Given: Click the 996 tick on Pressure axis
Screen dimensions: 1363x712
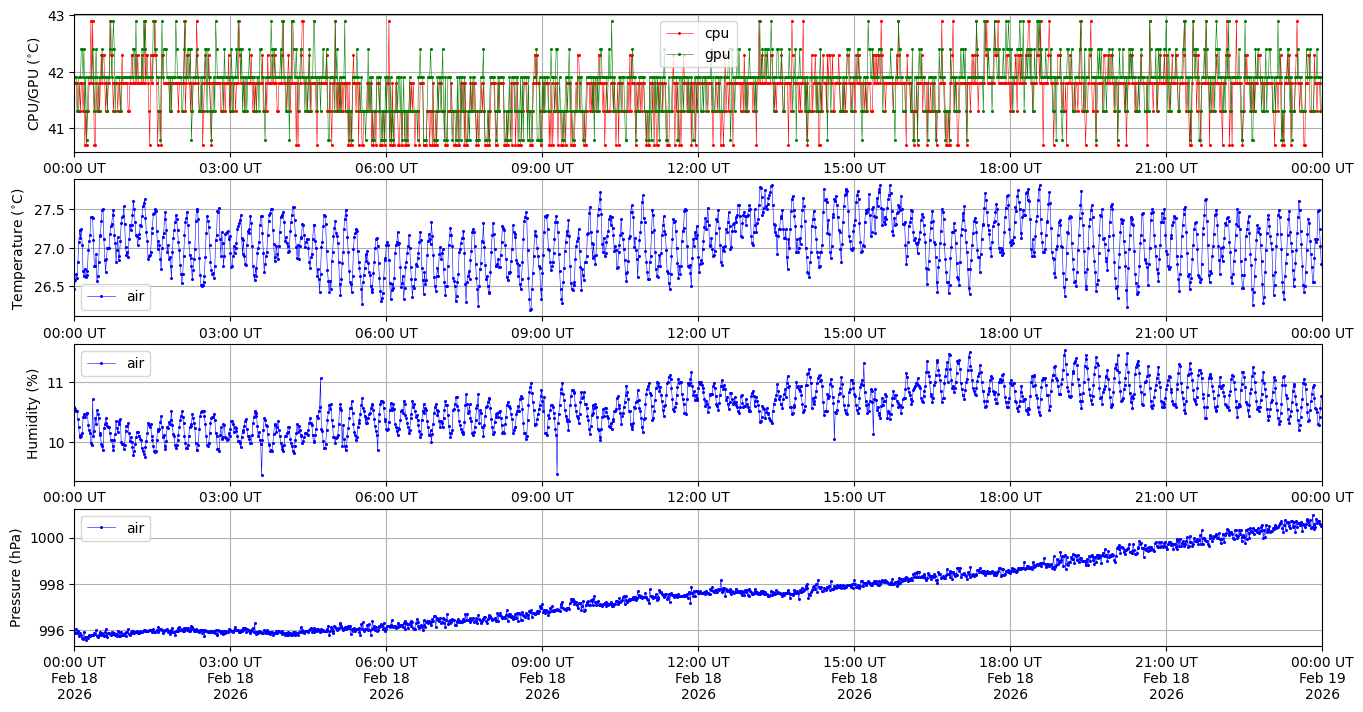Looking at the screenshot, I should click(x=52, y=631).
